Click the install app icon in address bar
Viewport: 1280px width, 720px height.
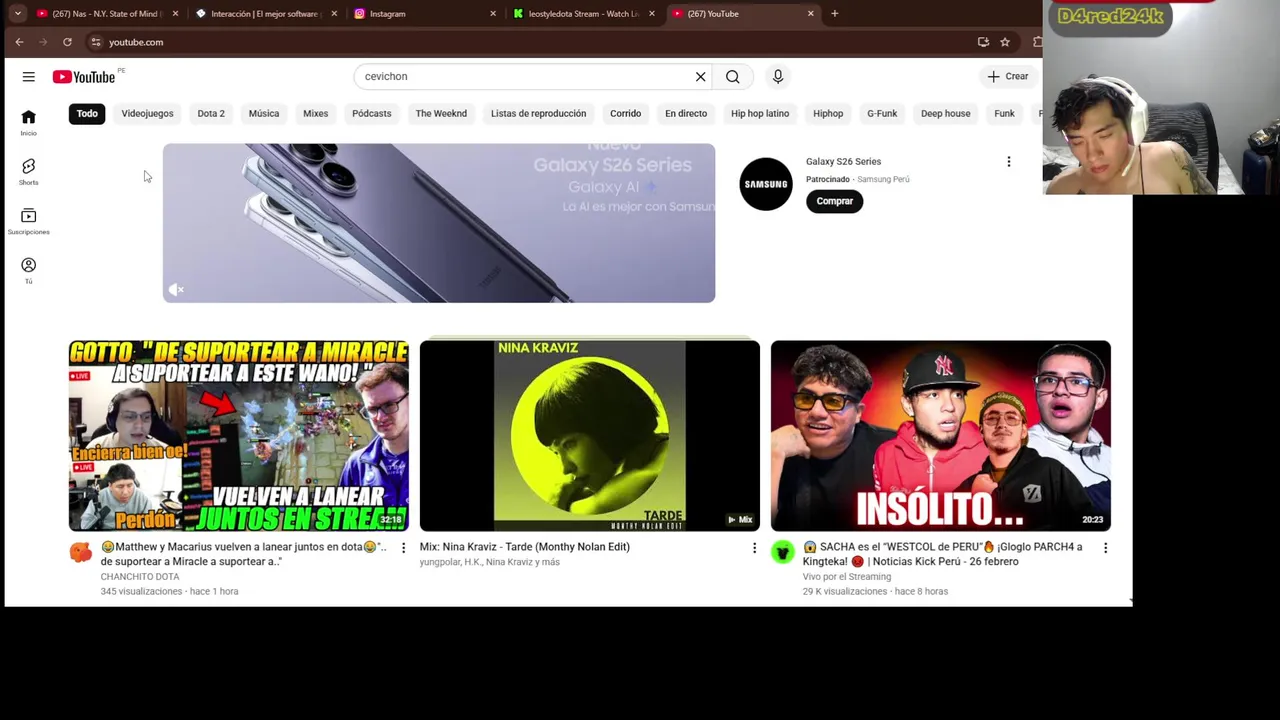coord(983,42)
